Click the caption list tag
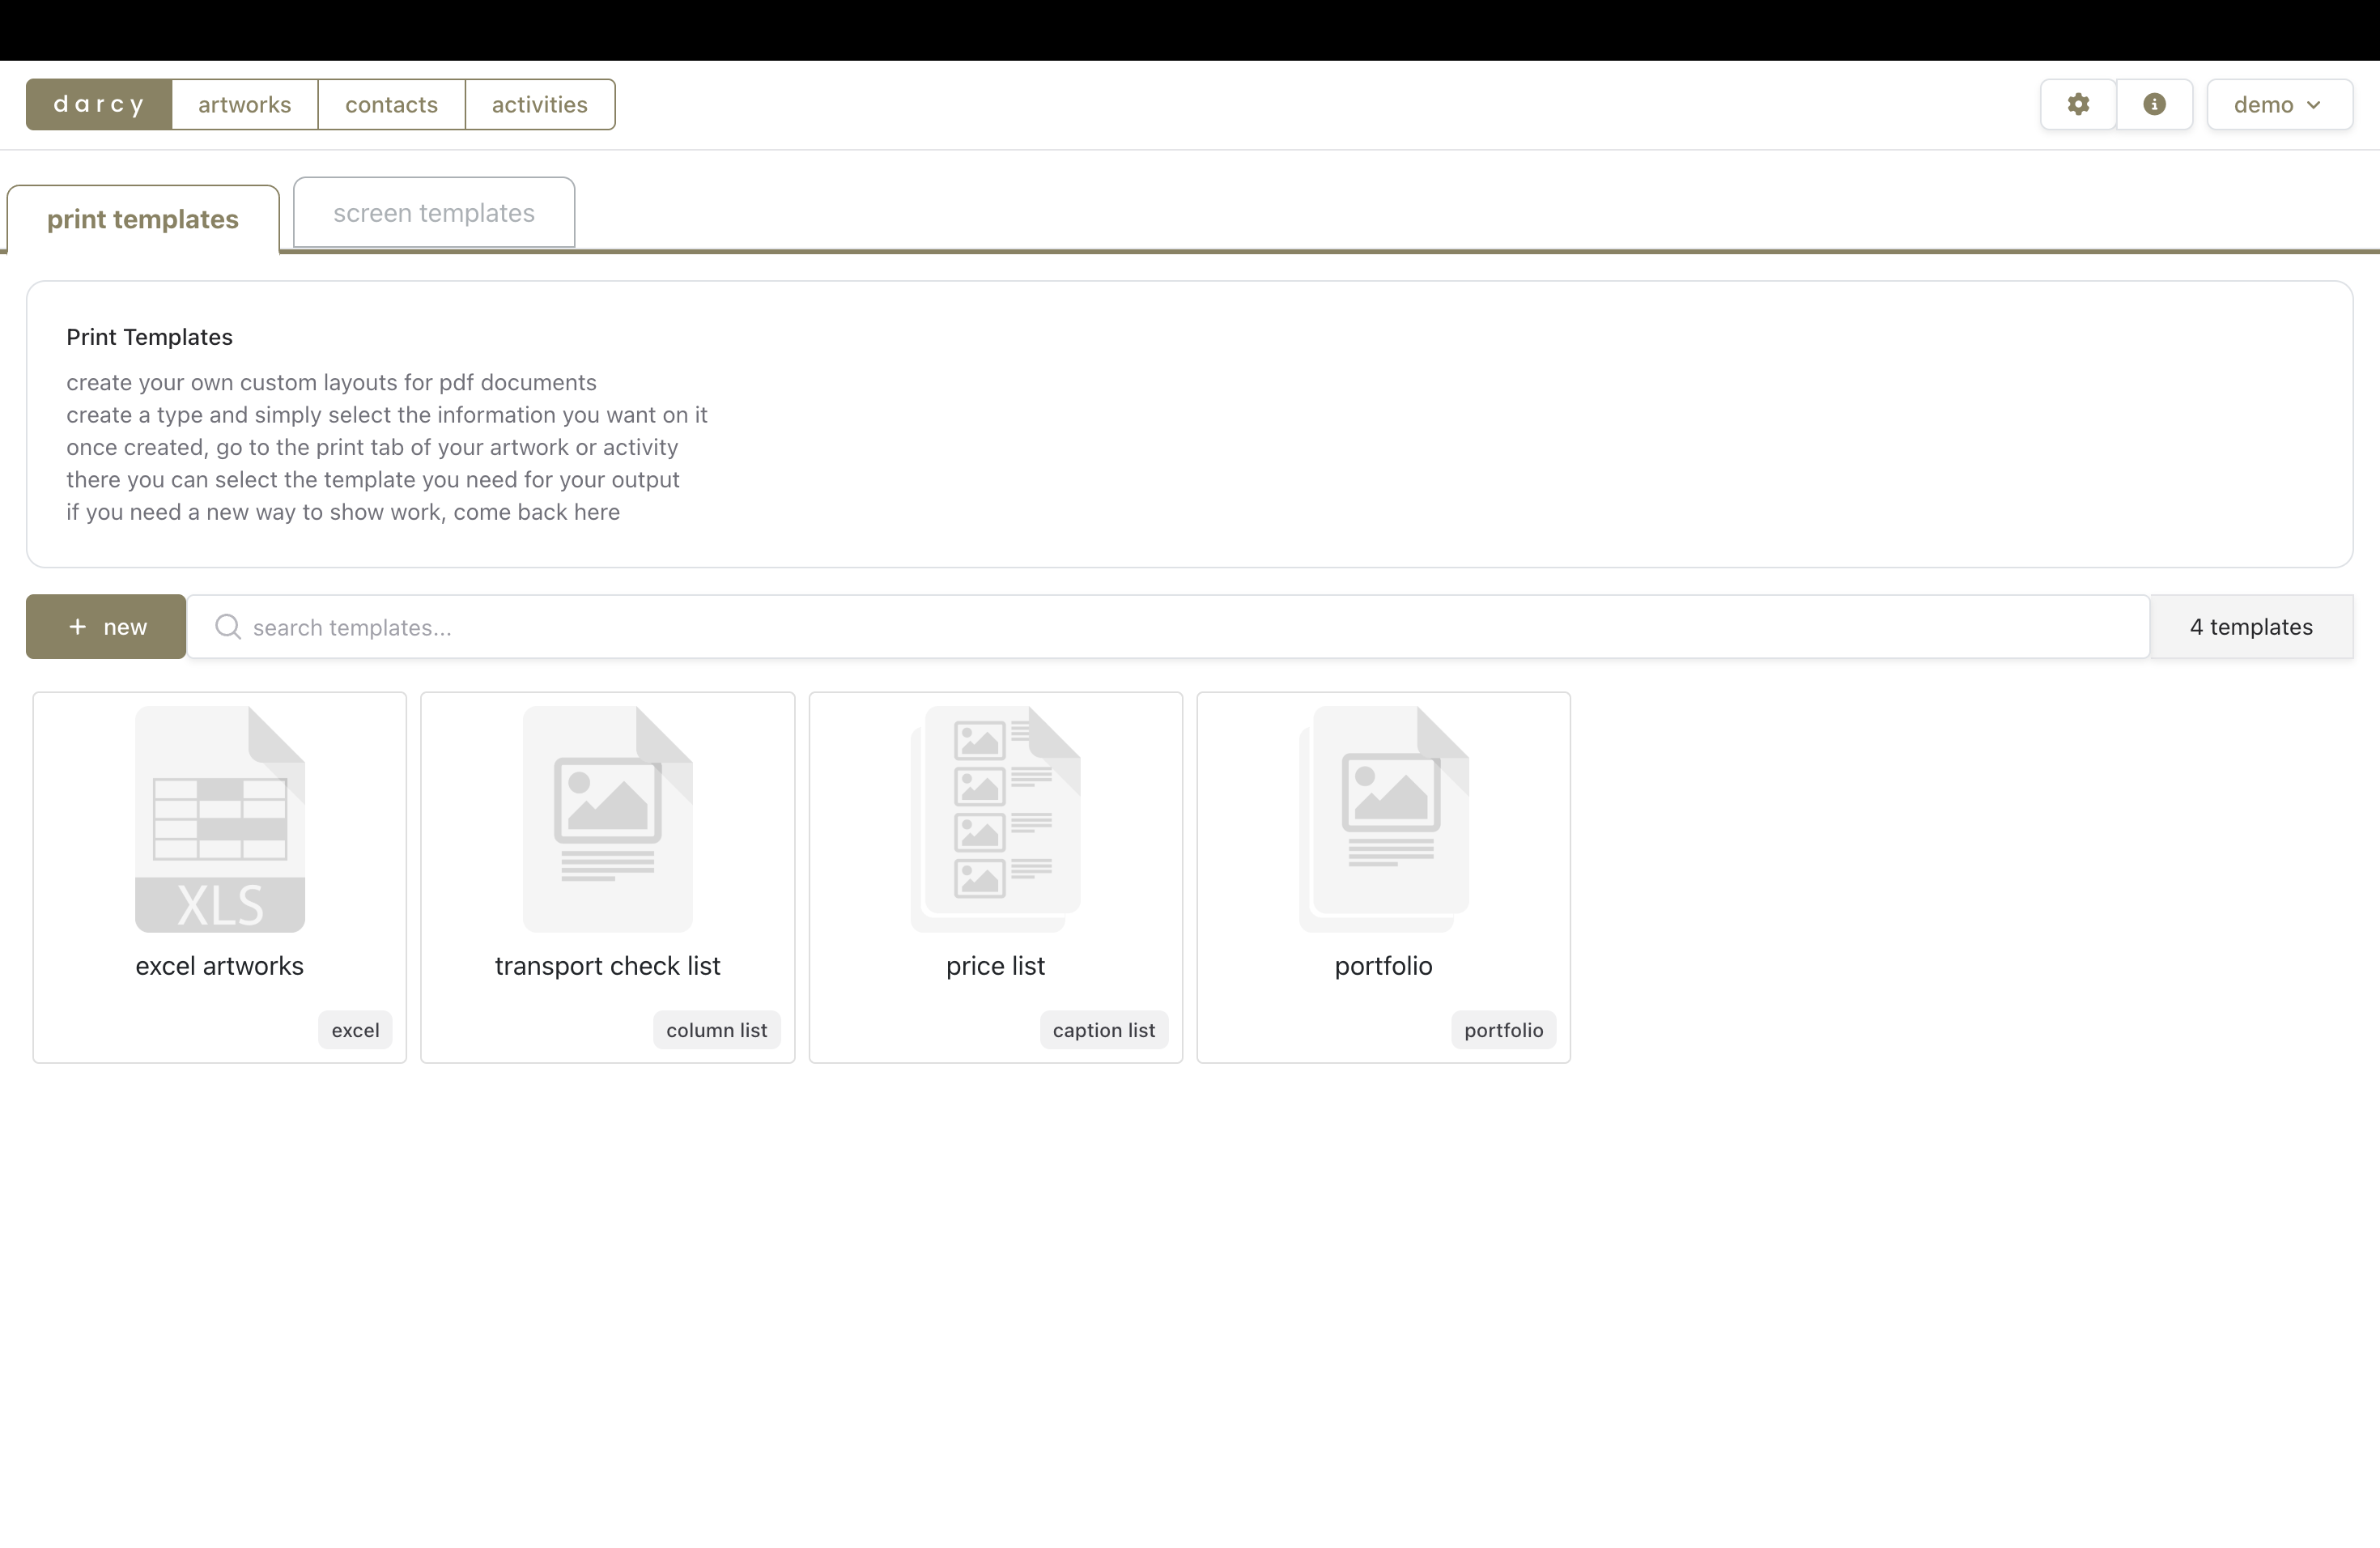The width and height of the screenshot is (2380, 1548). pos(1103,1030)
